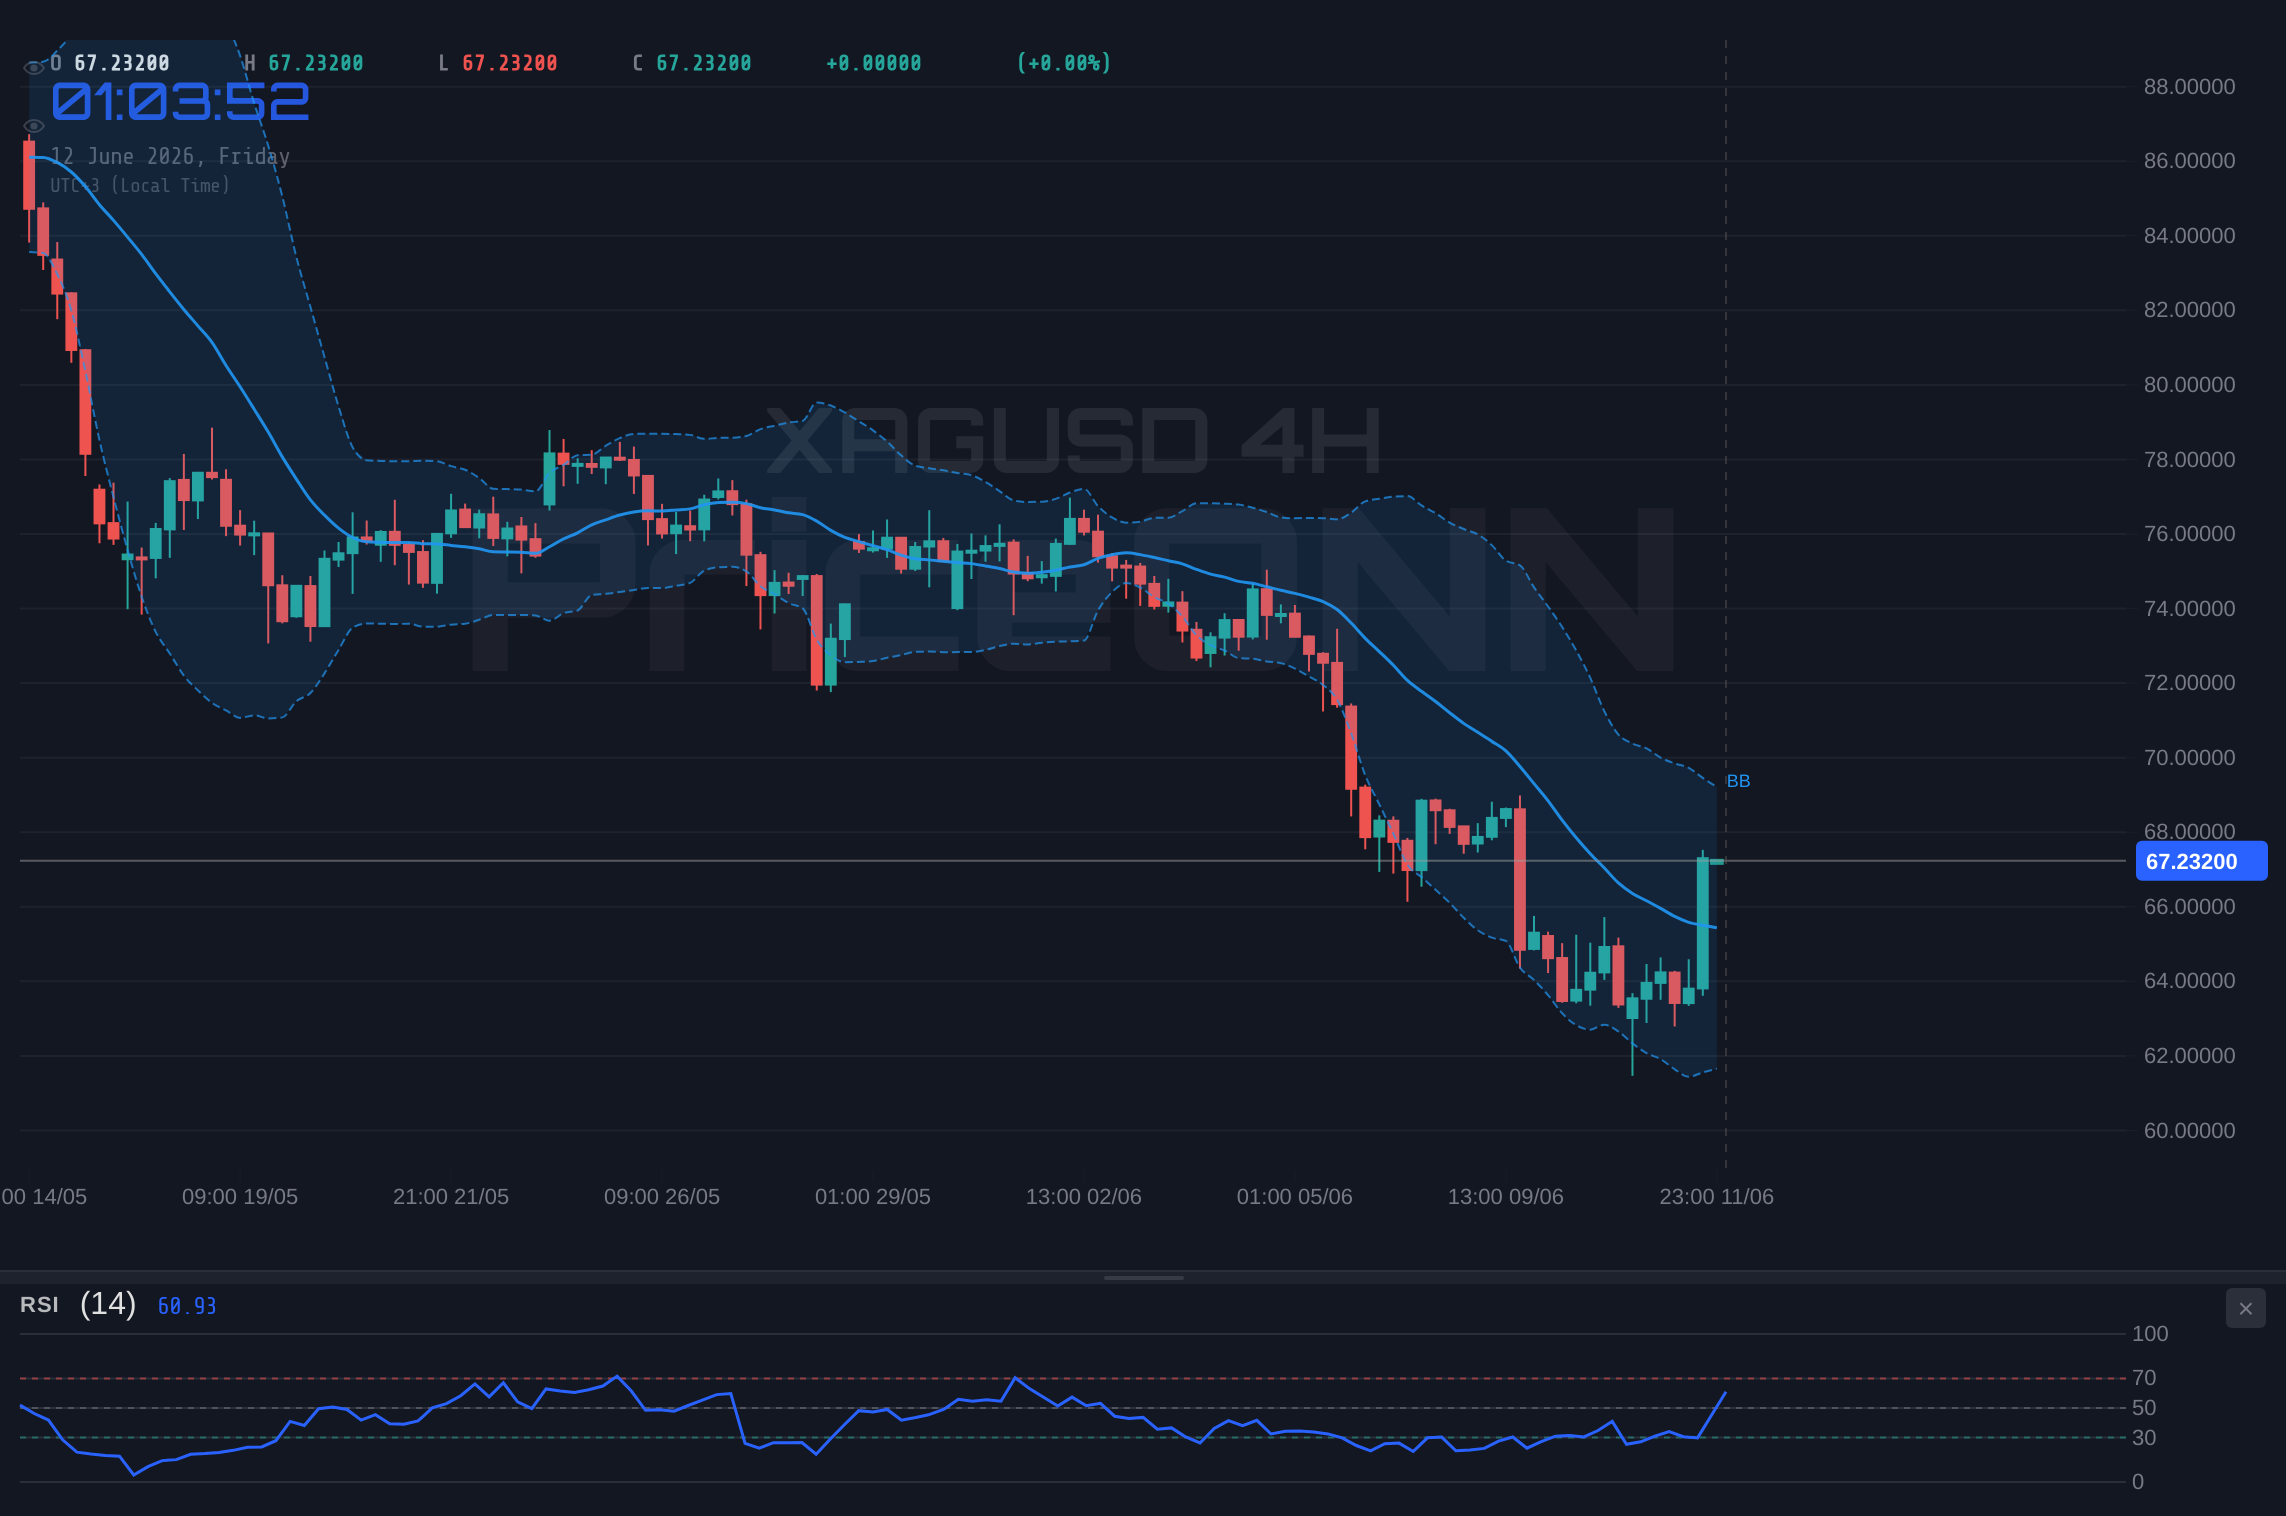Click the 21:00 21/05 time label
This screenshot has width=2286, height=1516.
pos(451,1197)
